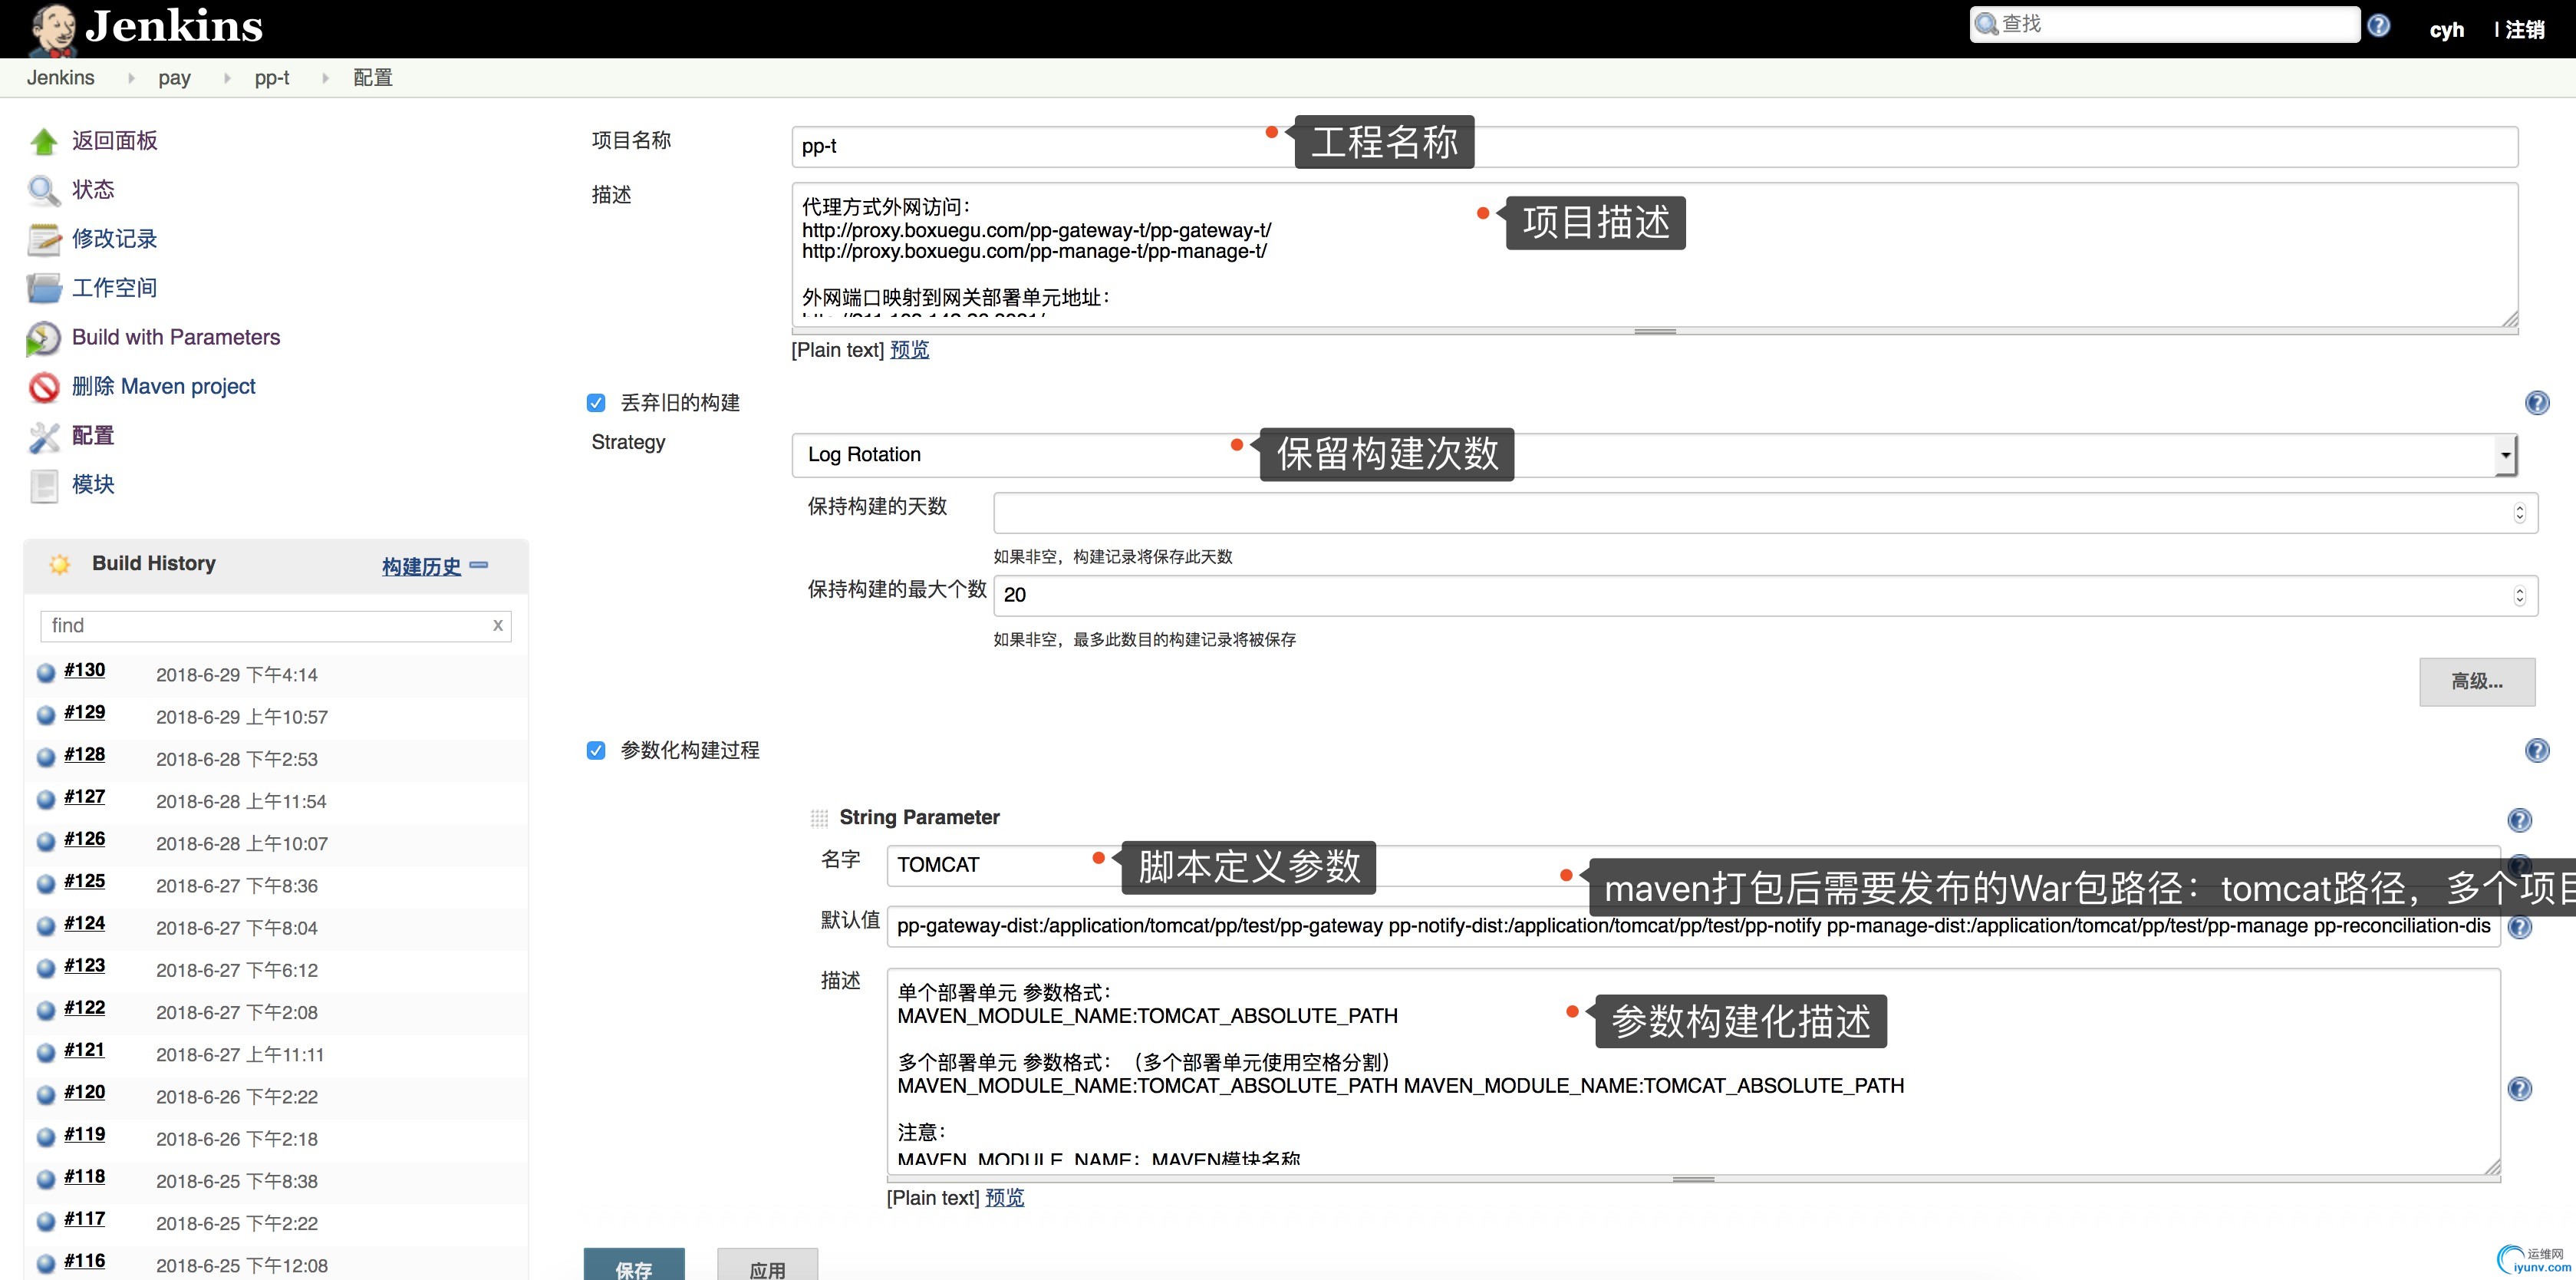
Task: Open build #129 link
Action: point(85,712)
